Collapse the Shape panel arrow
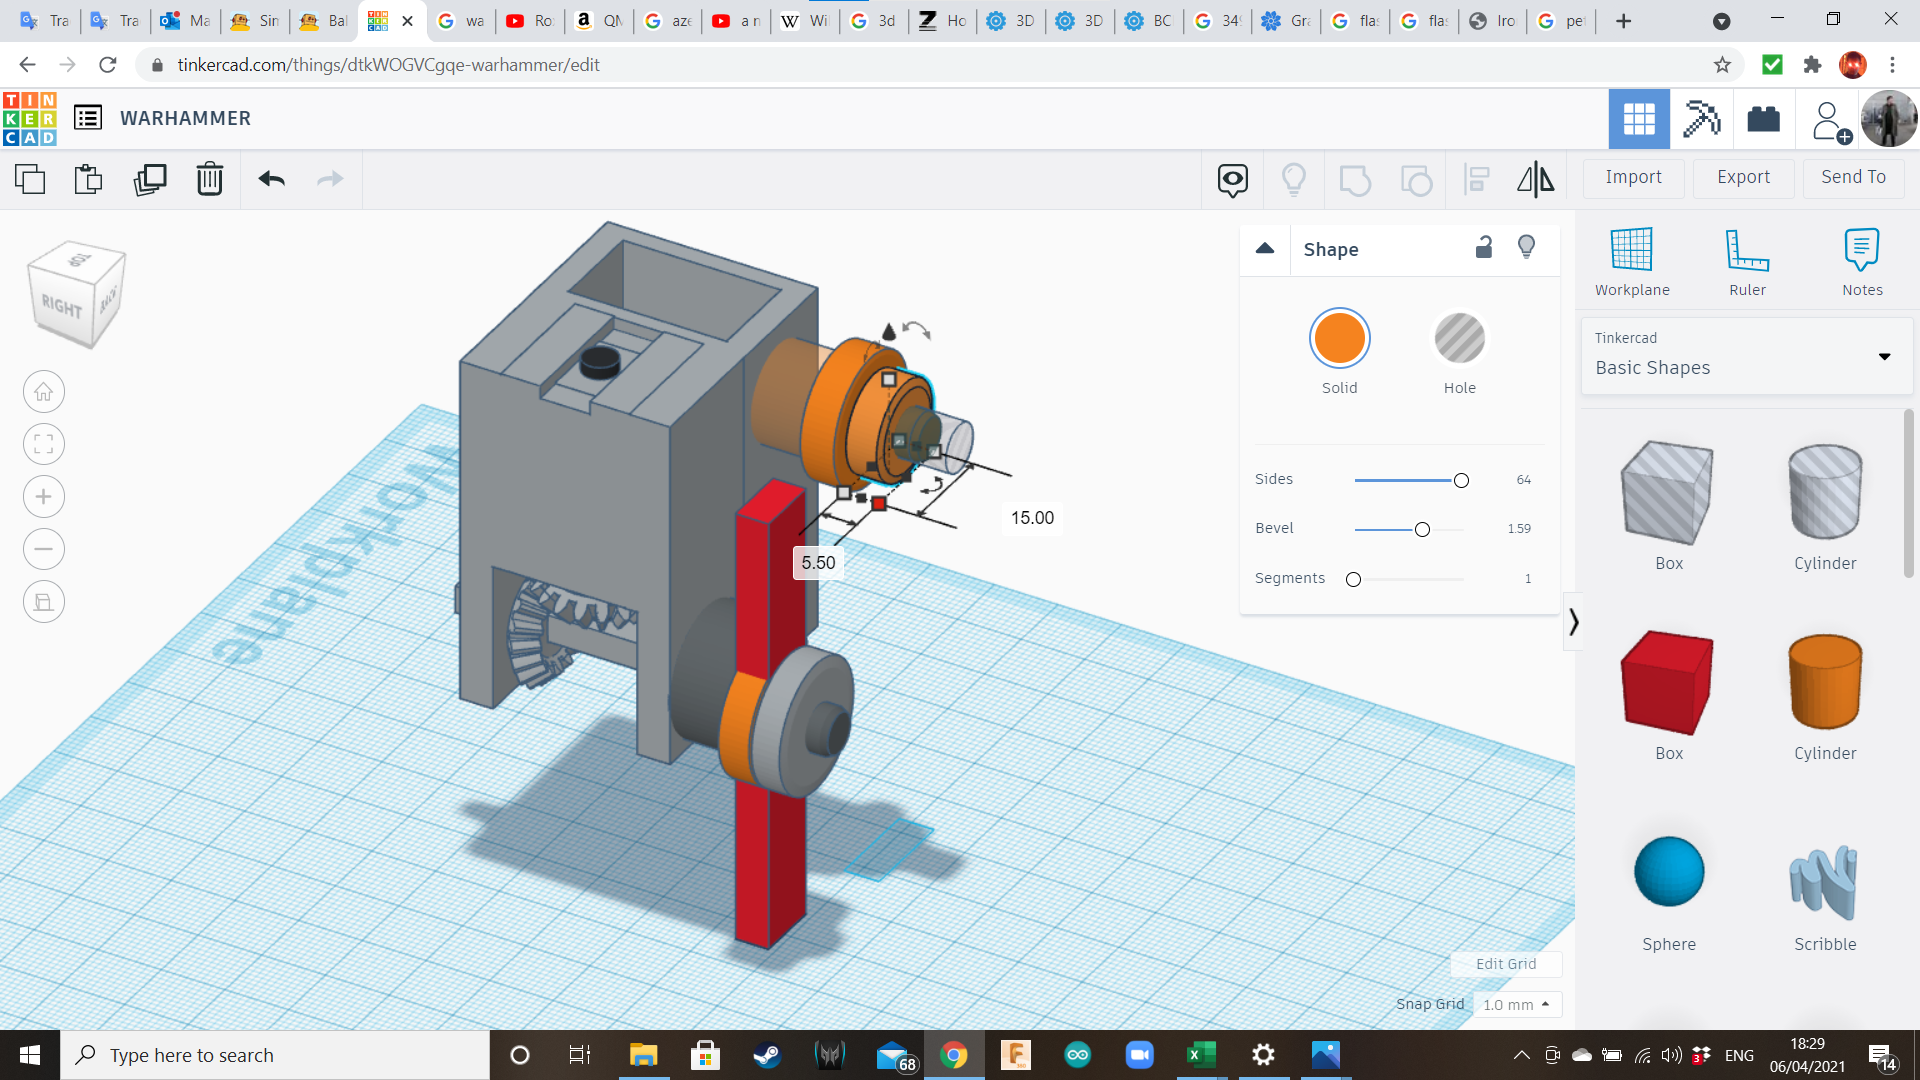This screenshot has width=1920, height=1080. click(1265, 249)
